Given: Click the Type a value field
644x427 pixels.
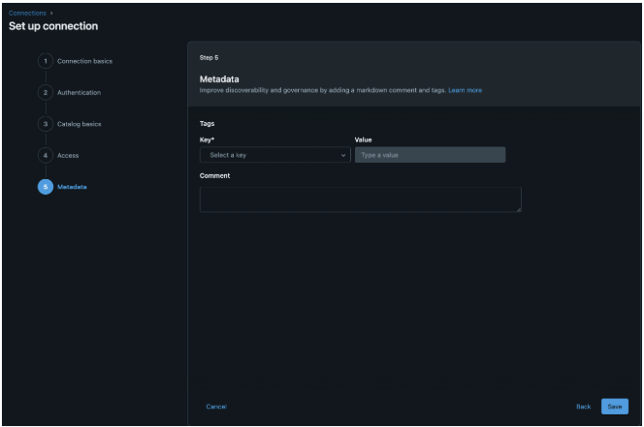Looking at the screenshot, I should (x=430, y=155).
